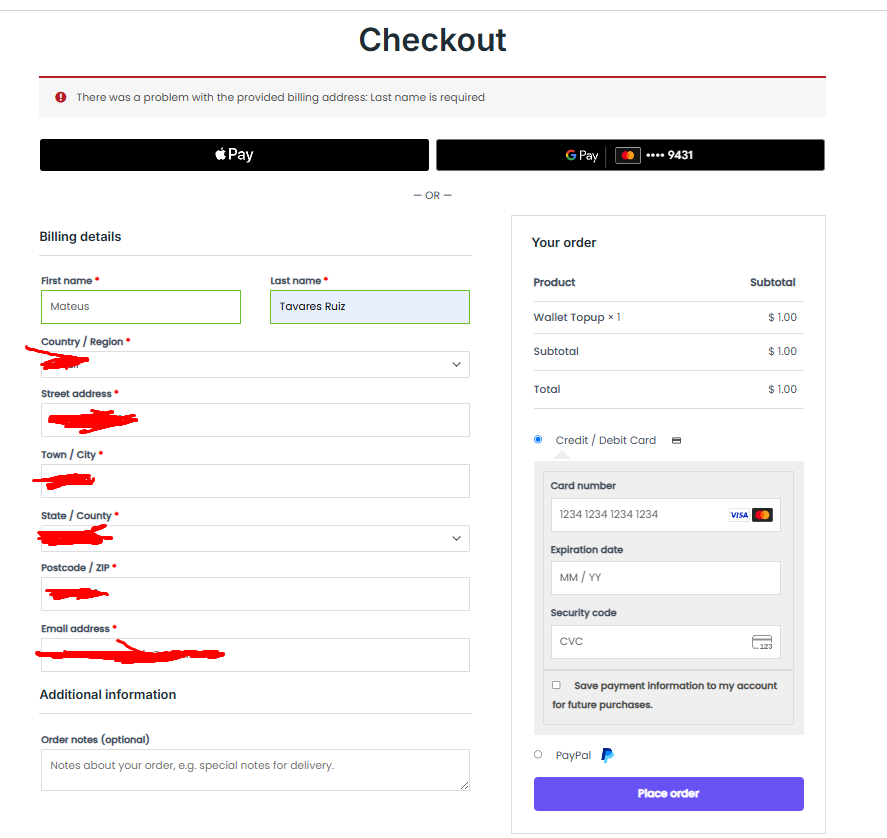Select the PayPal payment radio button
Image resolution: width=887 pixels, height=838 pixels.
point(538,754)
